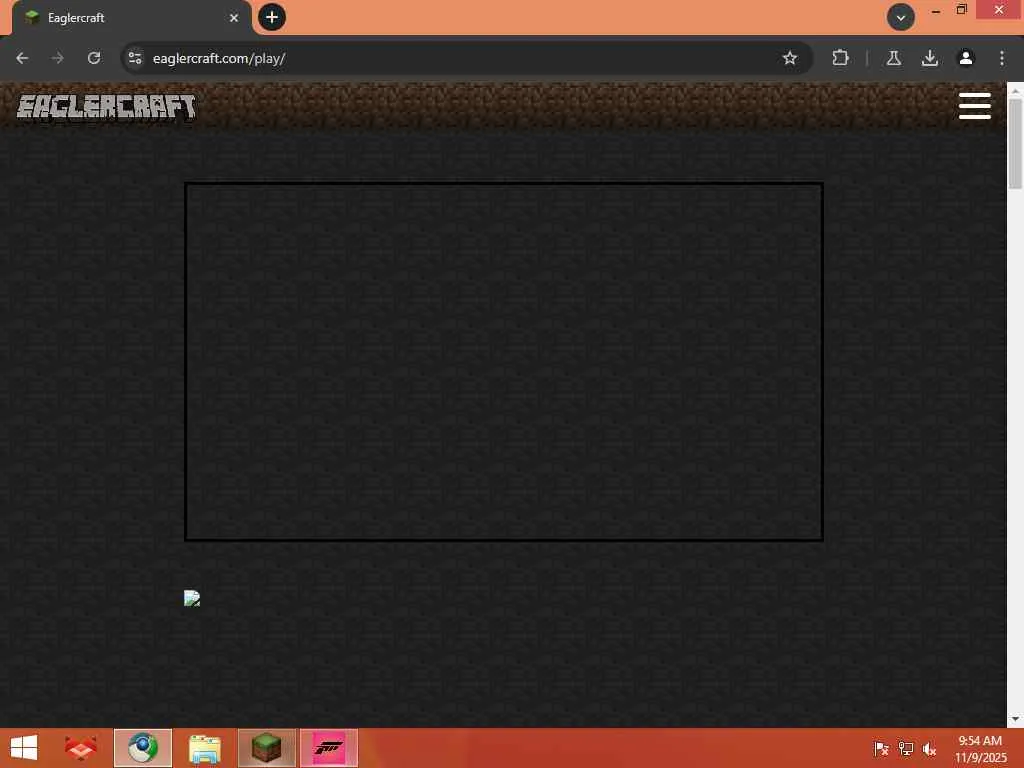Open the clock showing 9:54 AM
1024x768 pixels.
(x=980, y=748)
